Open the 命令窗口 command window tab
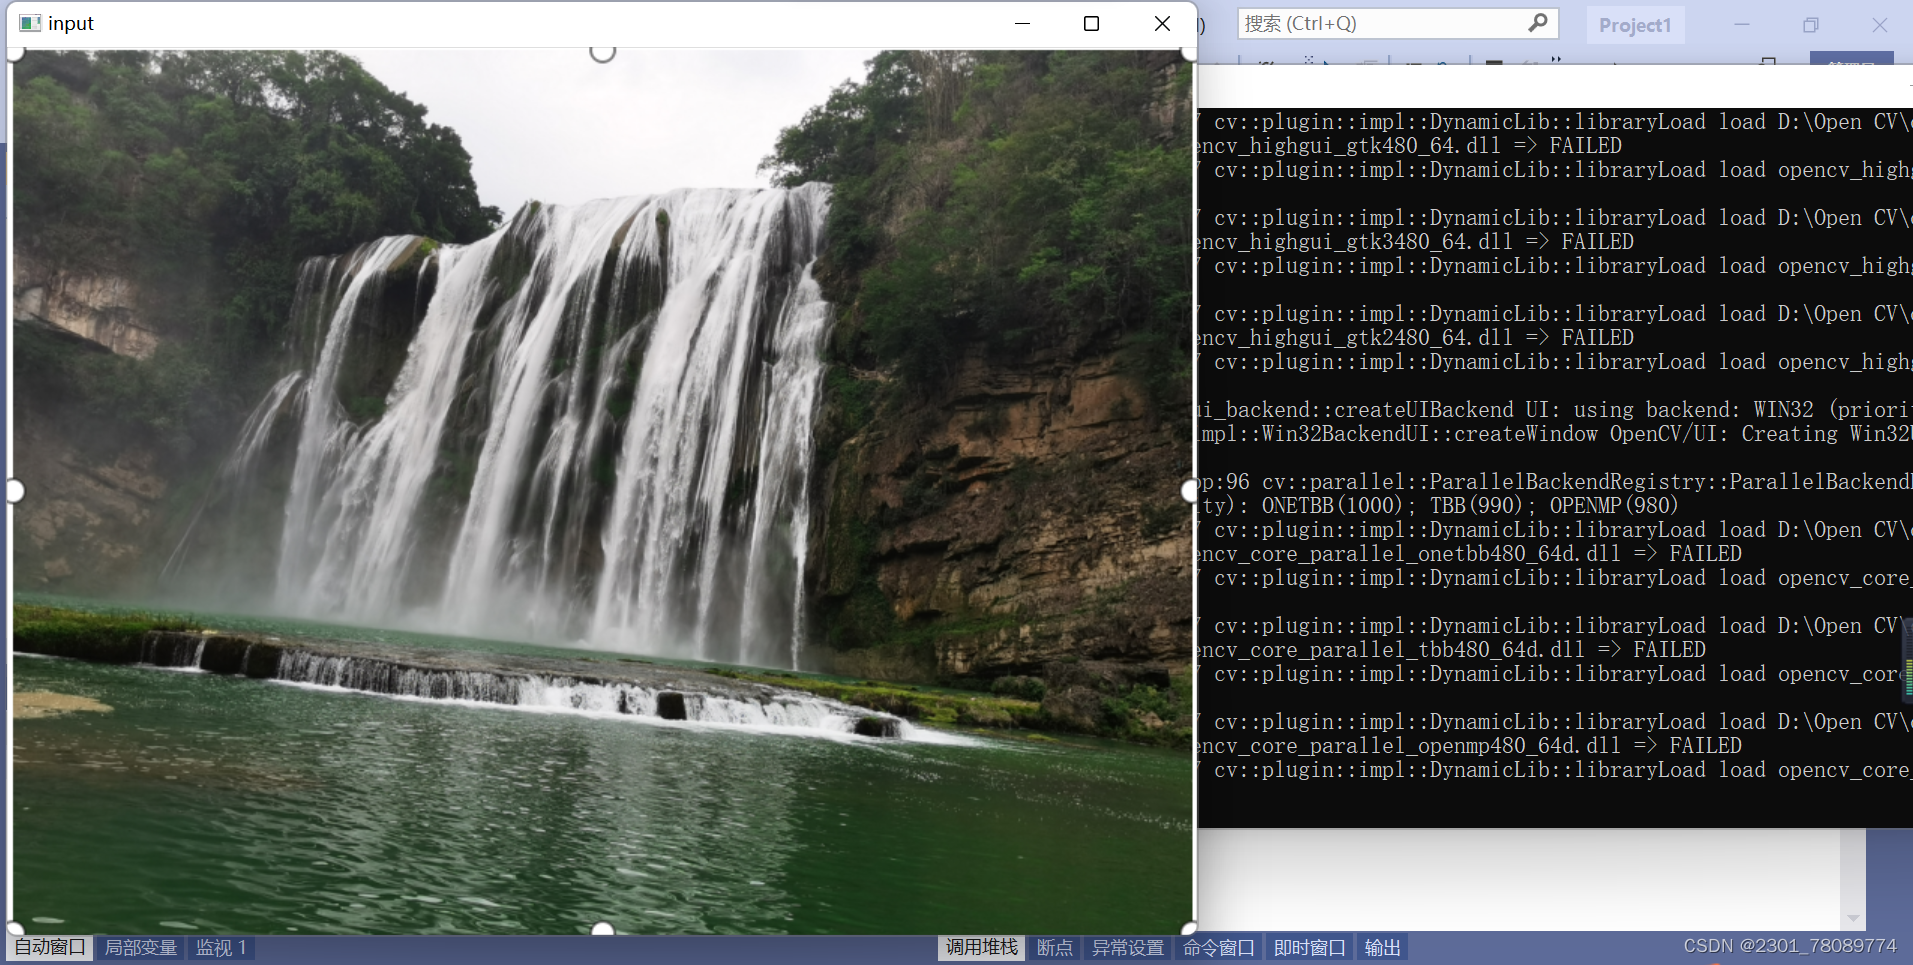This screenshot has height=965, width=1913. coord(1216,947)
